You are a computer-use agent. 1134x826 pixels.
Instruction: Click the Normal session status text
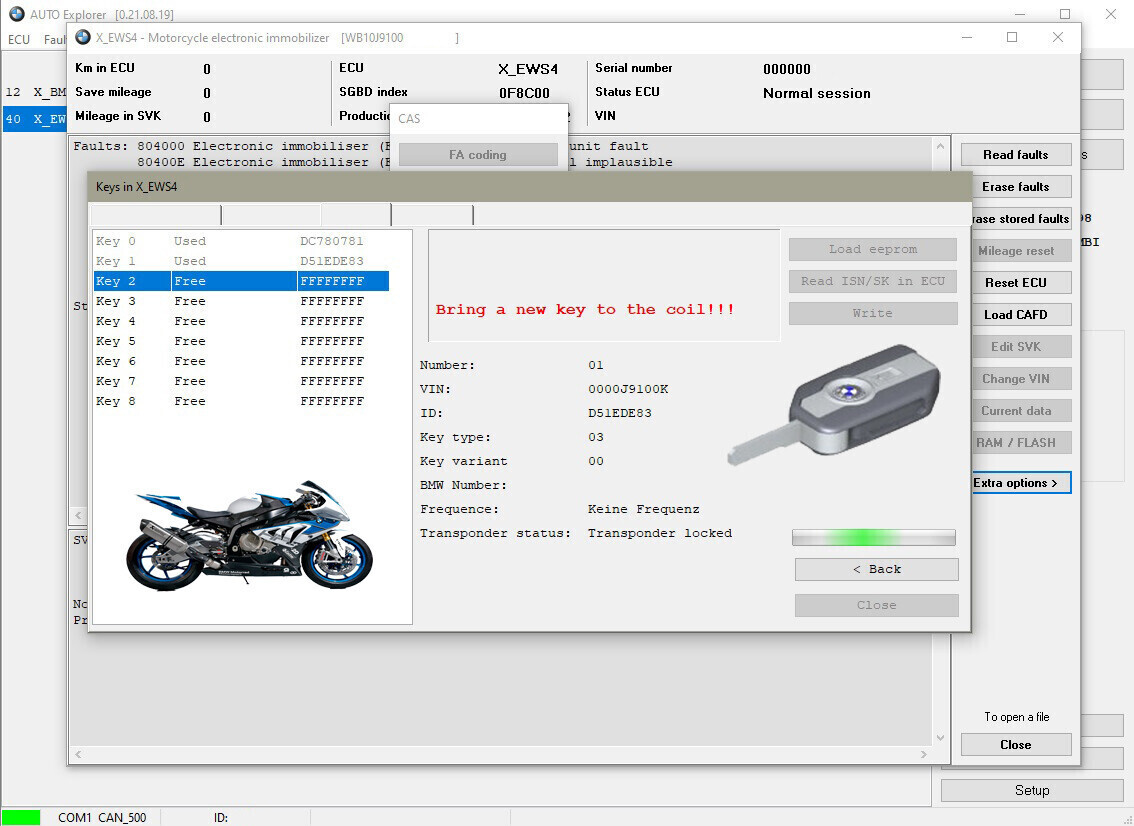tap(817, 93)
